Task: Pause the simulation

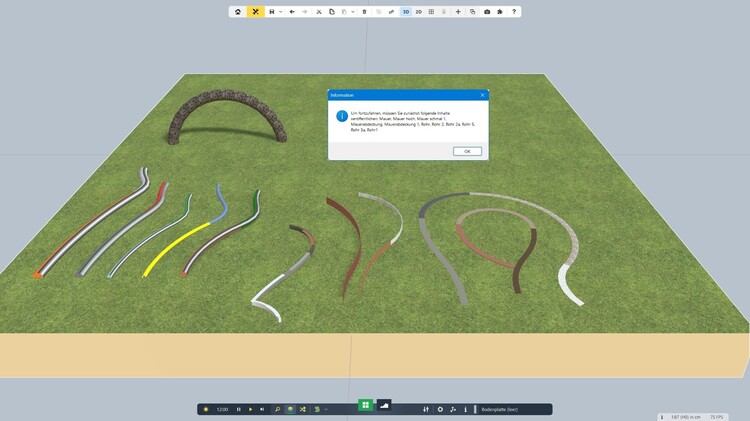Action: click(239, 410)
